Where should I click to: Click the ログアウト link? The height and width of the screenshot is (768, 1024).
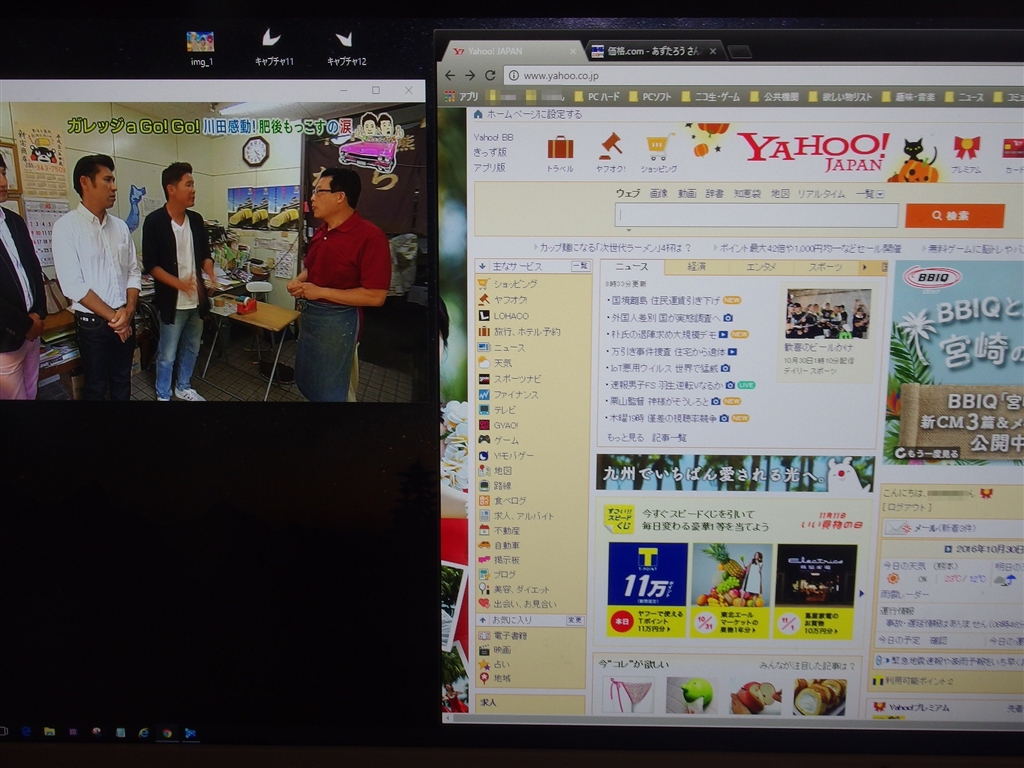point(907,507)
